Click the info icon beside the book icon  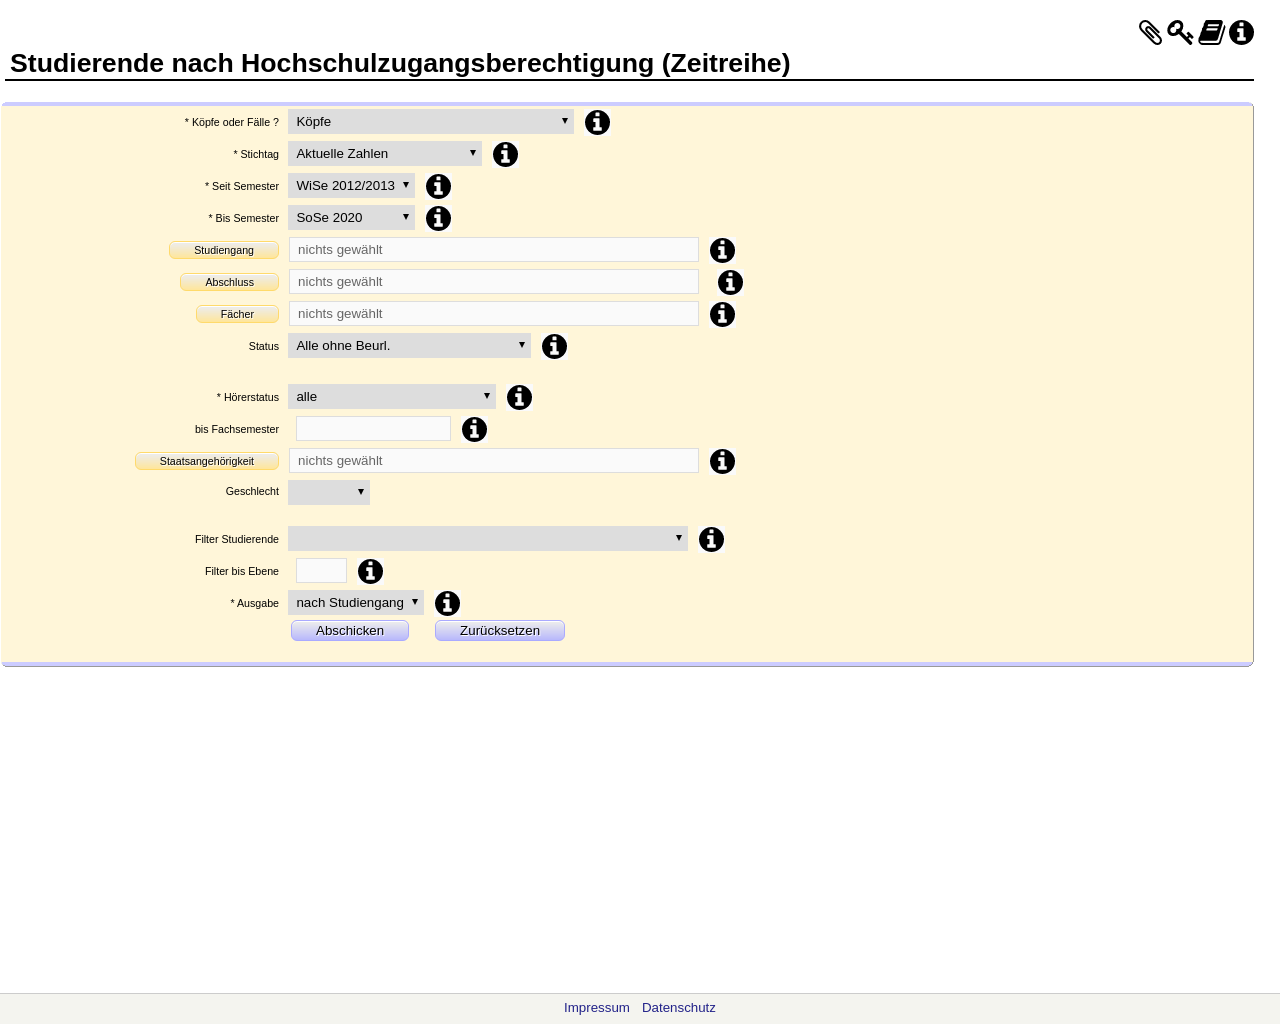point(1241,33)
